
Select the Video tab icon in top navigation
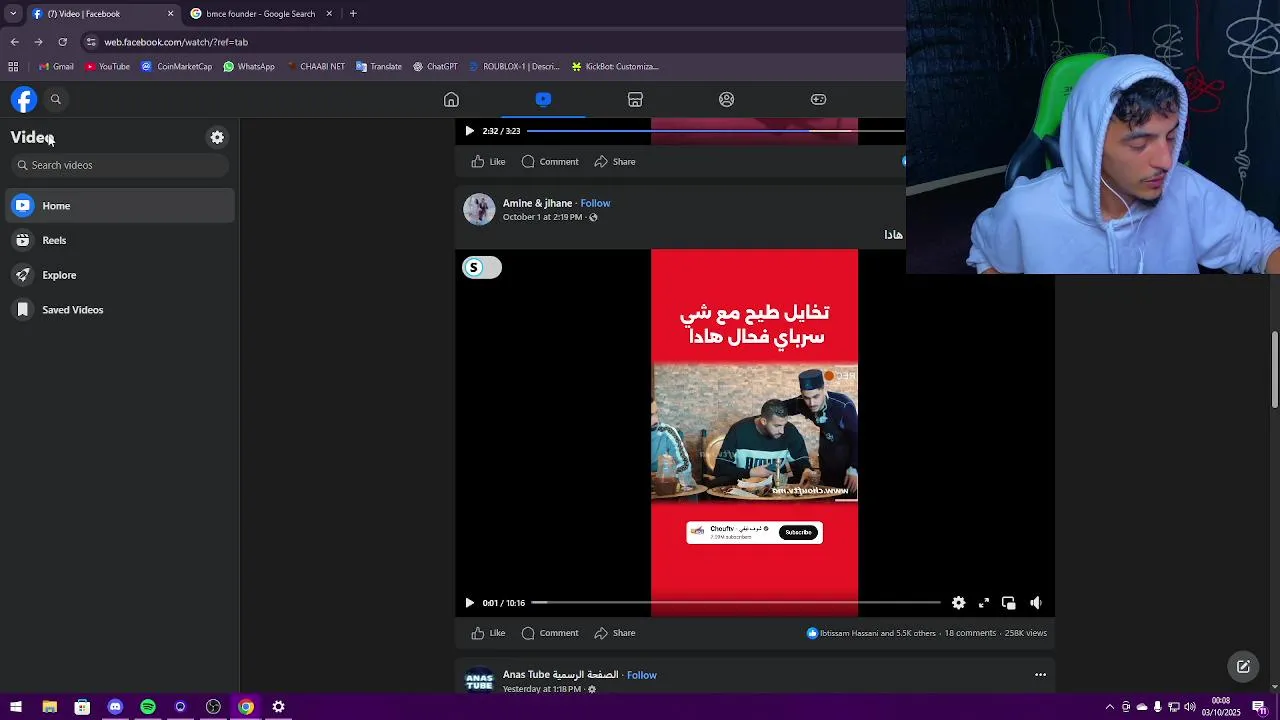point(543,99)
